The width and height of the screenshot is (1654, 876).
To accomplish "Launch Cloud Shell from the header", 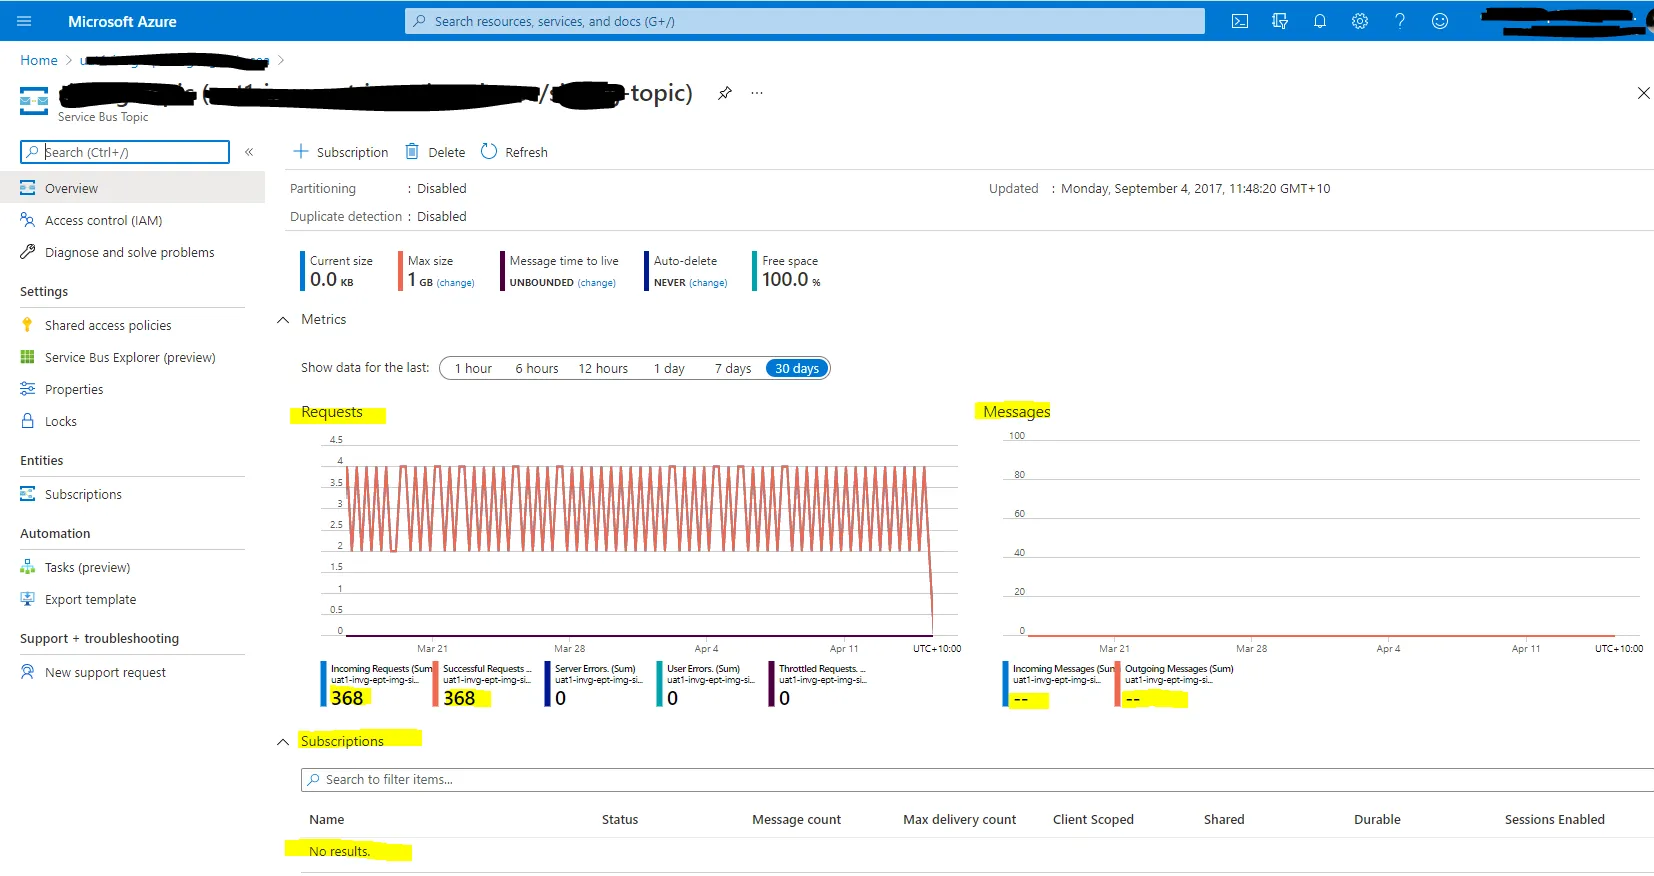I will pos(1240,21).
